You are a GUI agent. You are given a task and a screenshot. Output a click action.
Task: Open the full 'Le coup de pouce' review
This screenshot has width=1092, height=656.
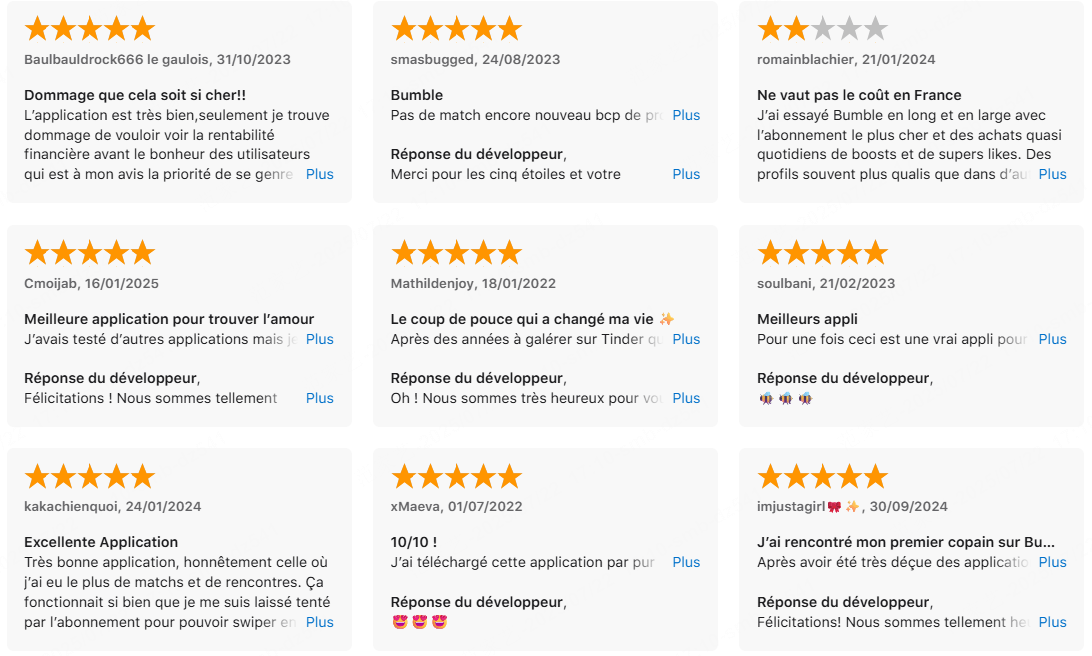686,339
